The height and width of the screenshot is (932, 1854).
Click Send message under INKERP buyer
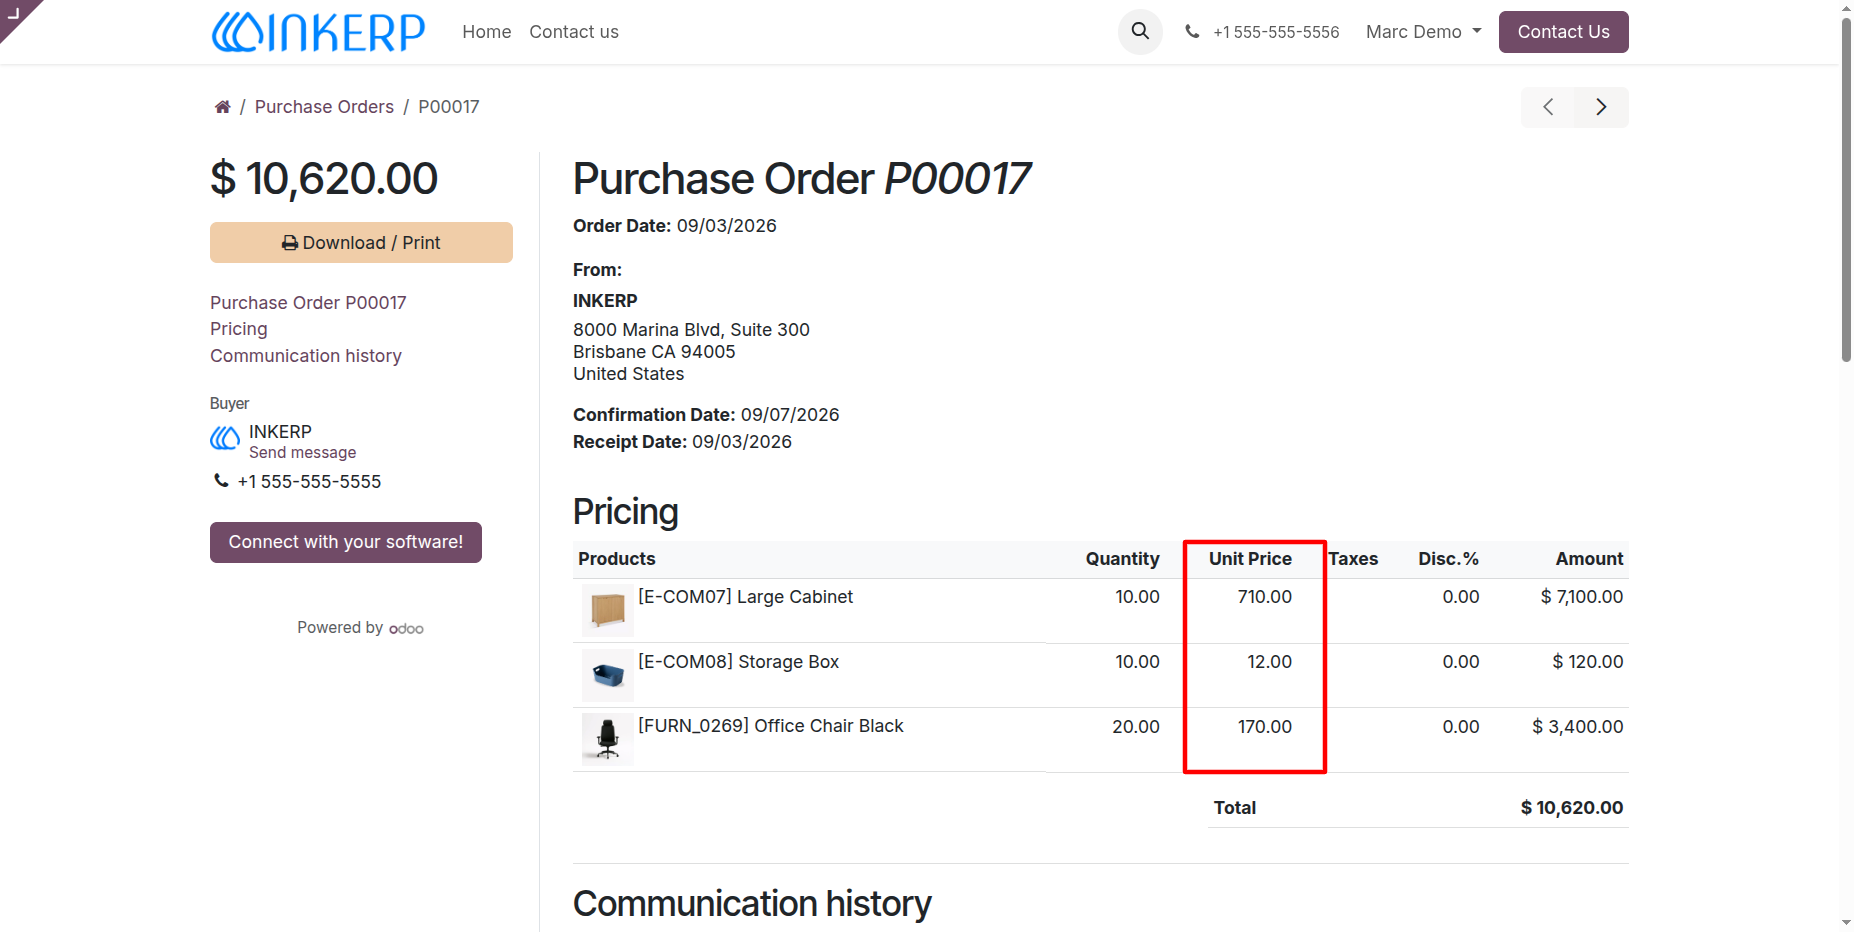(x=302, y=453)
